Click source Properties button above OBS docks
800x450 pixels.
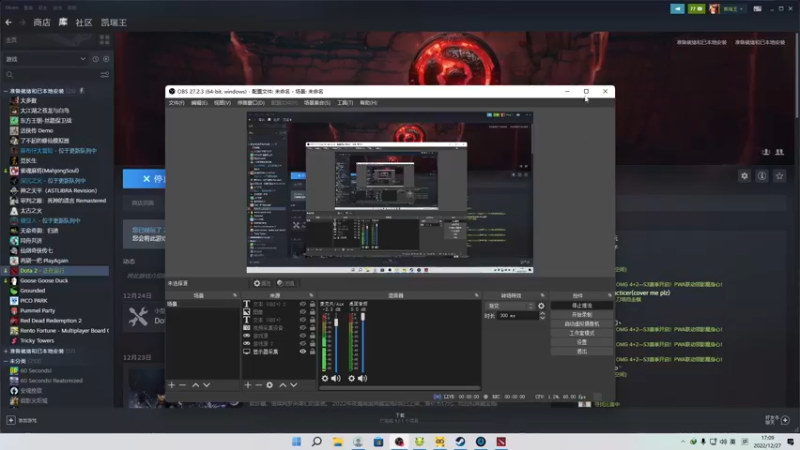[x=263, y=284]
